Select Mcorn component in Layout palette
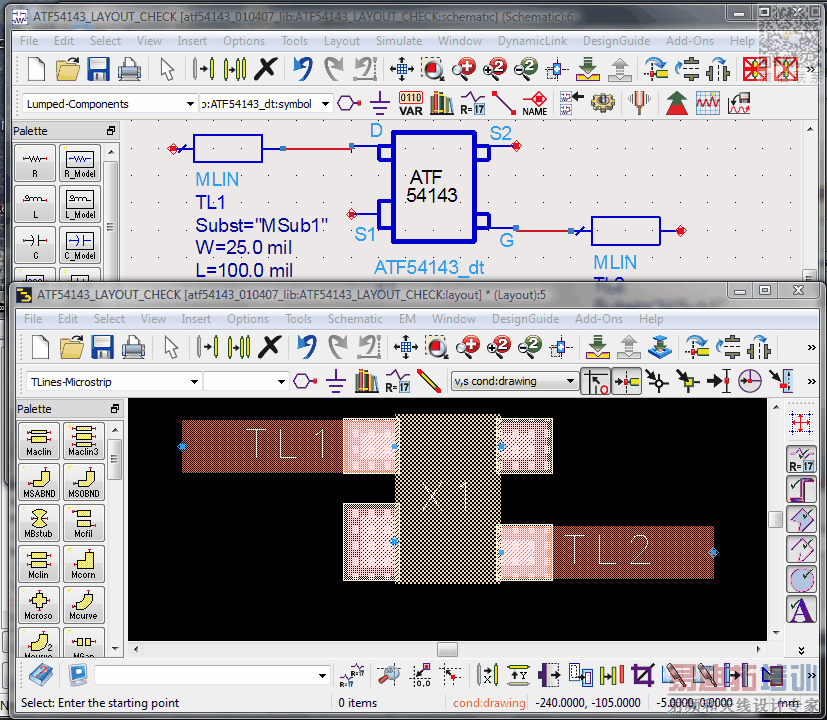 click(83, 564)
